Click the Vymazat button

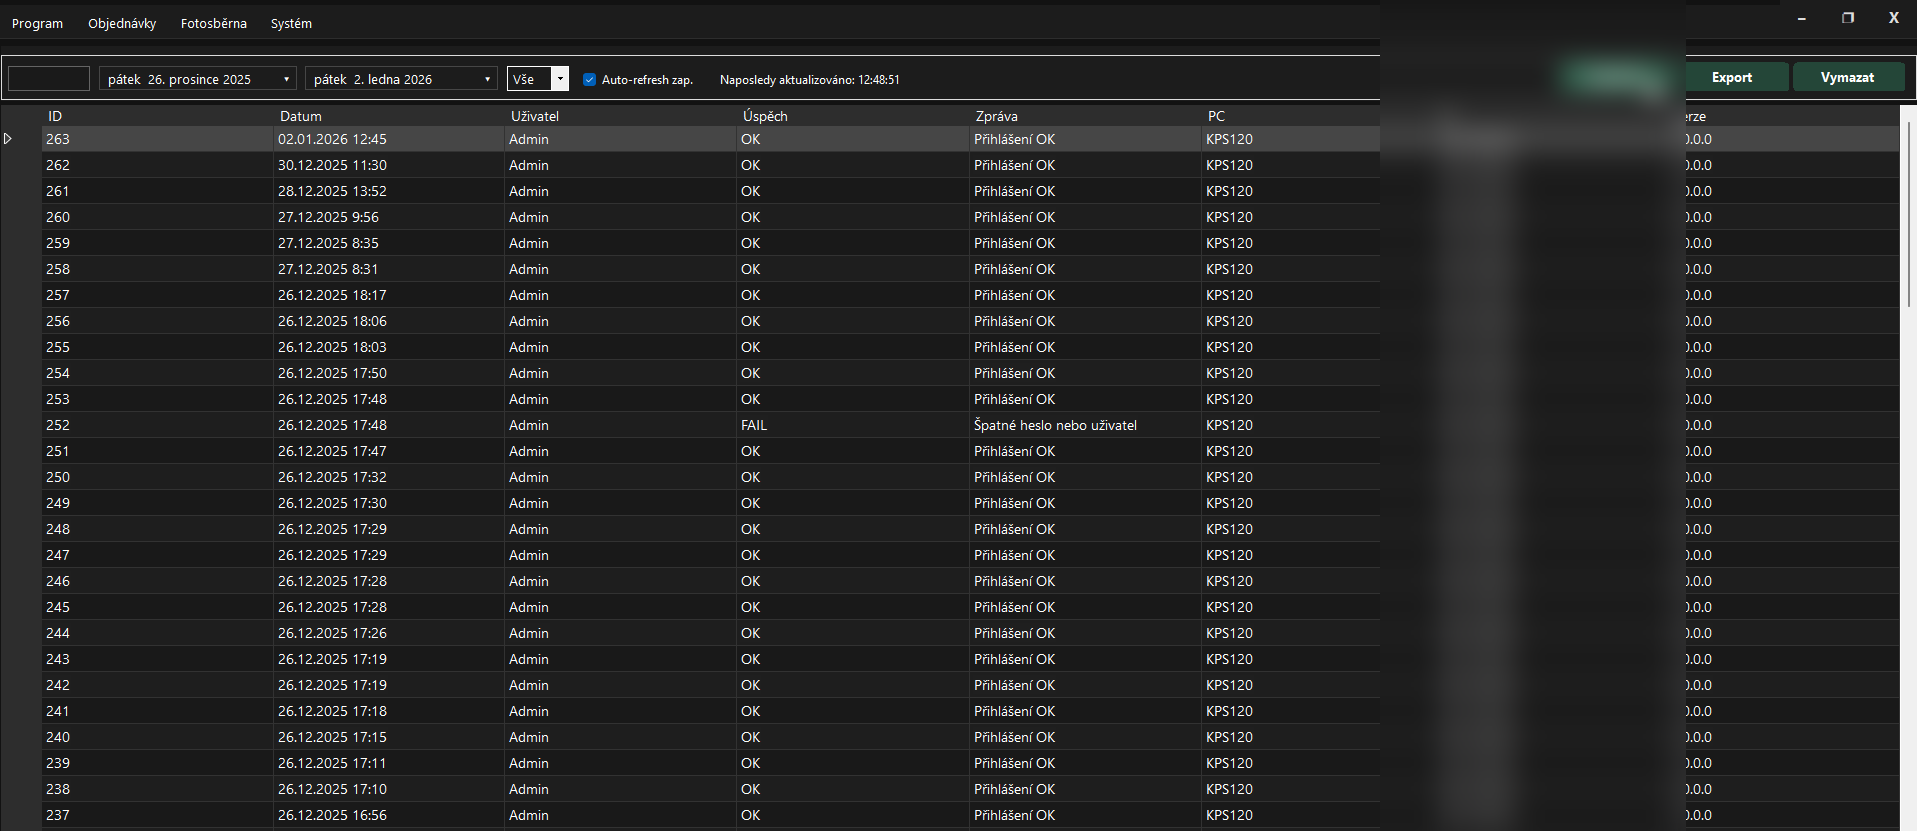tap(1847, 77)
